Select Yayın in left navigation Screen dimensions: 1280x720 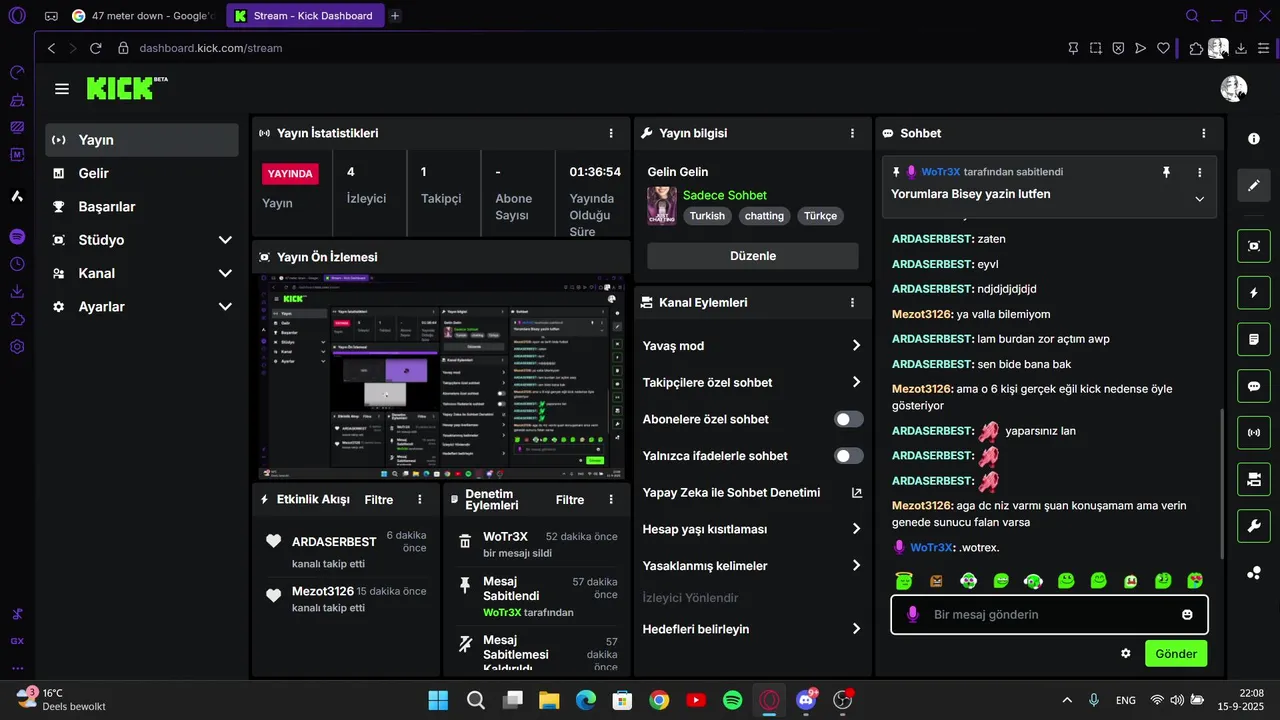(142, 140)
